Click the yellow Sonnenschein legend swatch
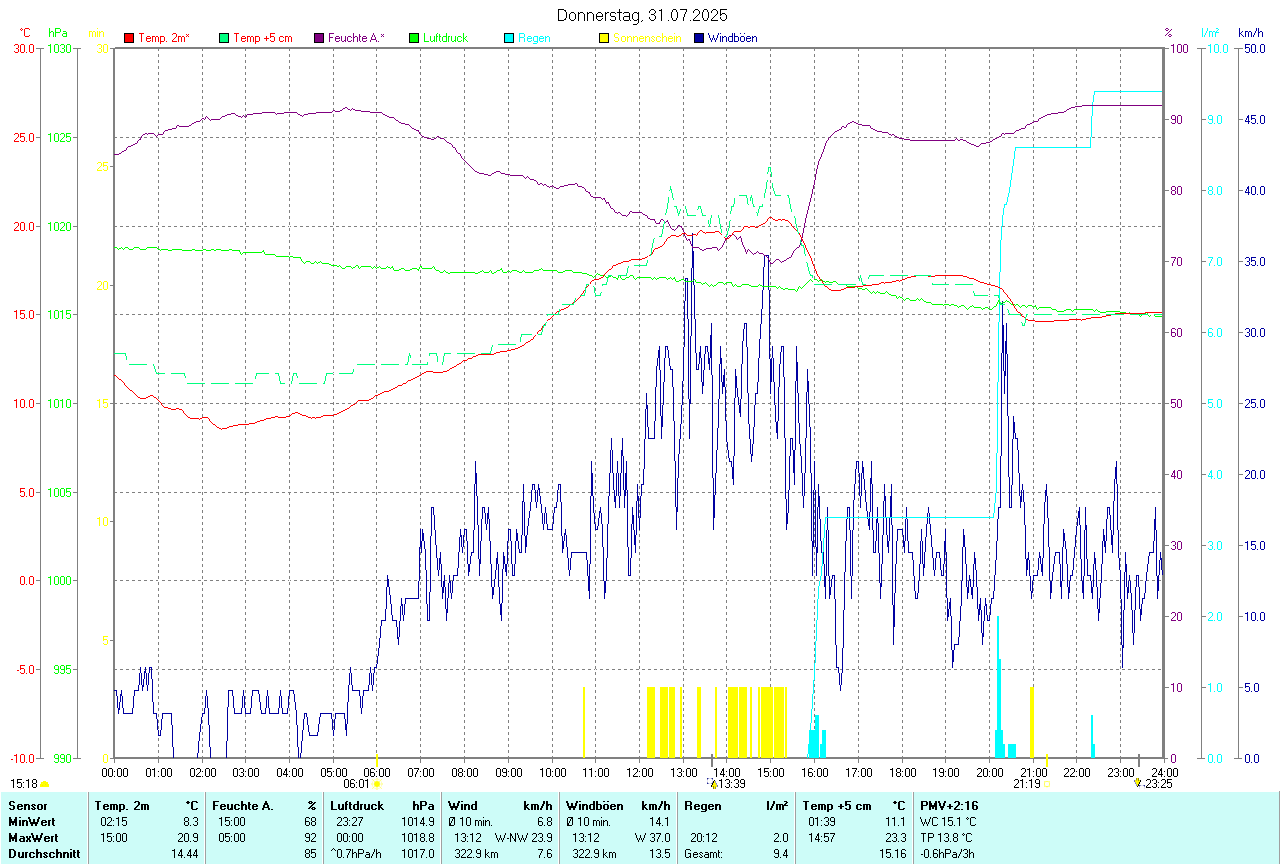 pos(604,38)
